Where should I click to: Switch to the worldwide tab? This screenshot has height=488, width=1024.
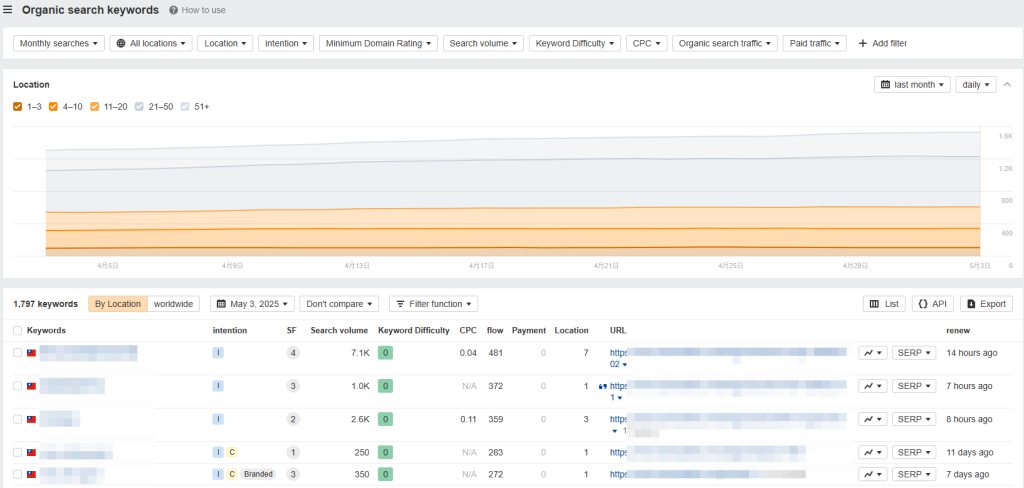pyautogui.click(x=174, y=304)
